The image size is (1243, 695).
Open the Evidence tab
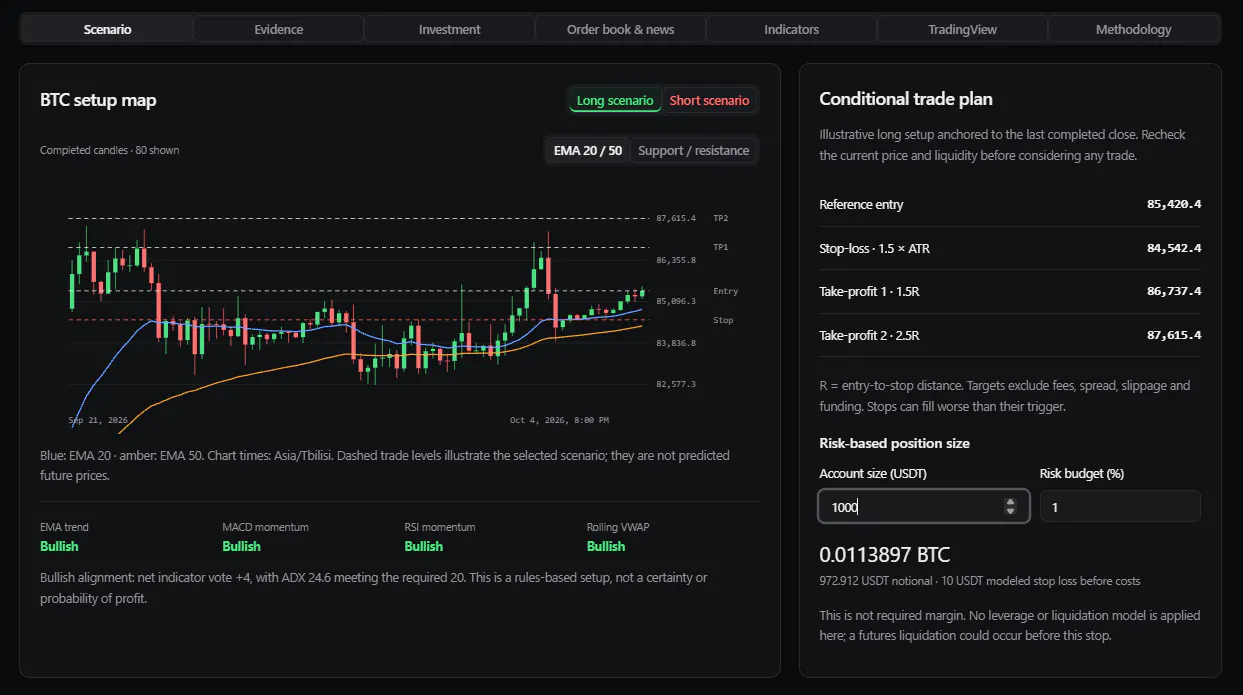(x=278, y=29)
